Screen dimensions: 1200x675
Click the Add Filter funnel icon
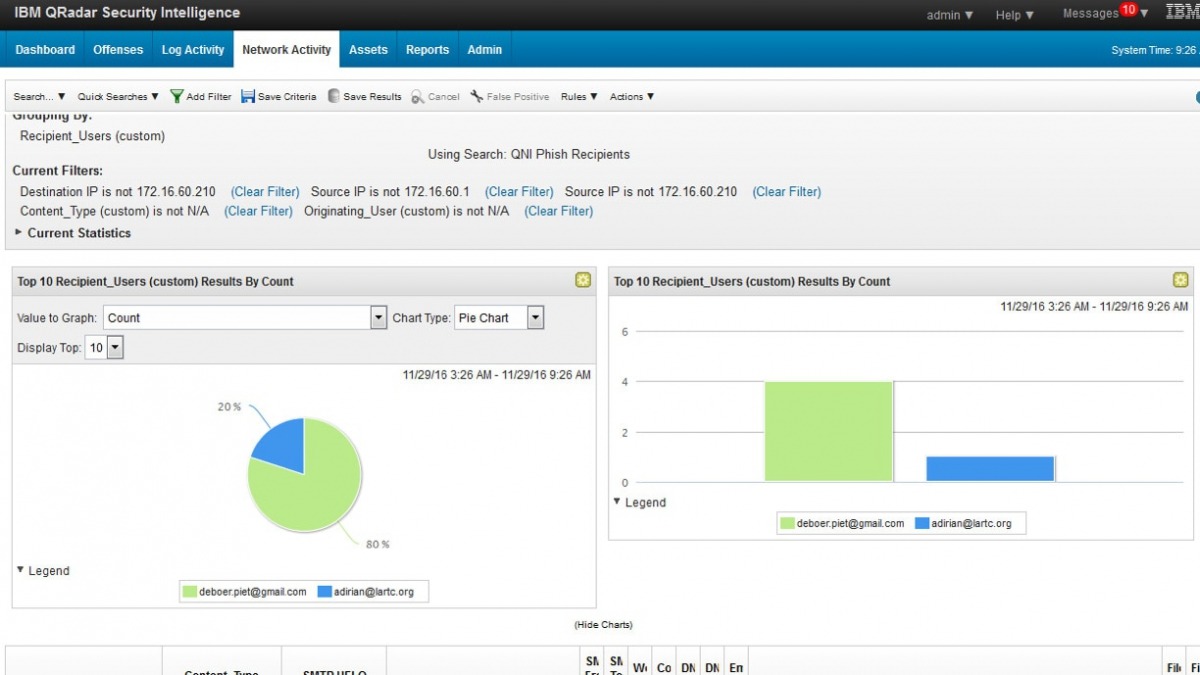[x=177, y=97]
